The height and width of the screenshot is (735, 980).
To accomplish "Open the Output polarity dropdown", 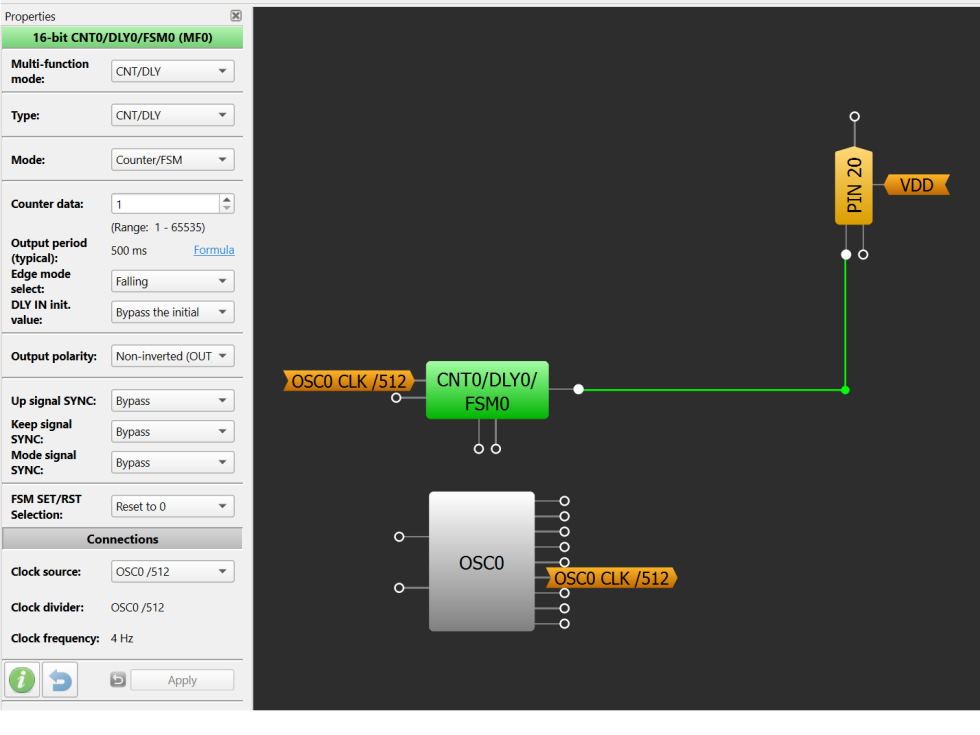I will coord(172,356).
